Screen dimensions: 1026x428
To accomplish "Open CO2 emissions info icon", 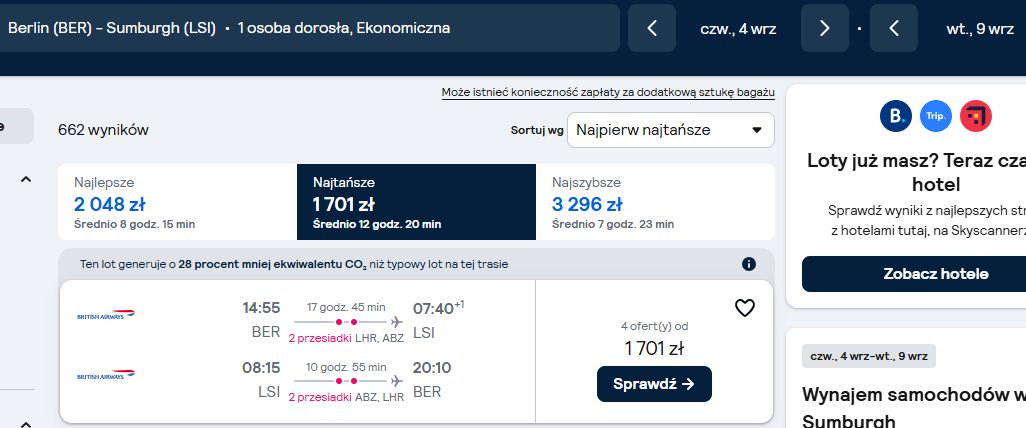I will tap(749, 264).
